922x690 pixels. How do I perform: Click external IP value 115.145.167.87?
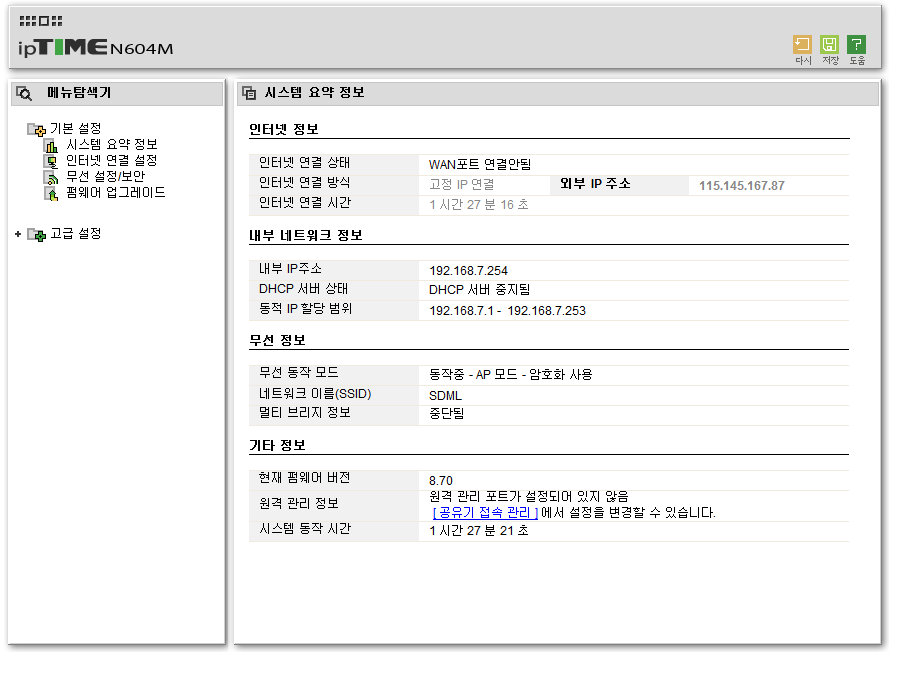741,186
